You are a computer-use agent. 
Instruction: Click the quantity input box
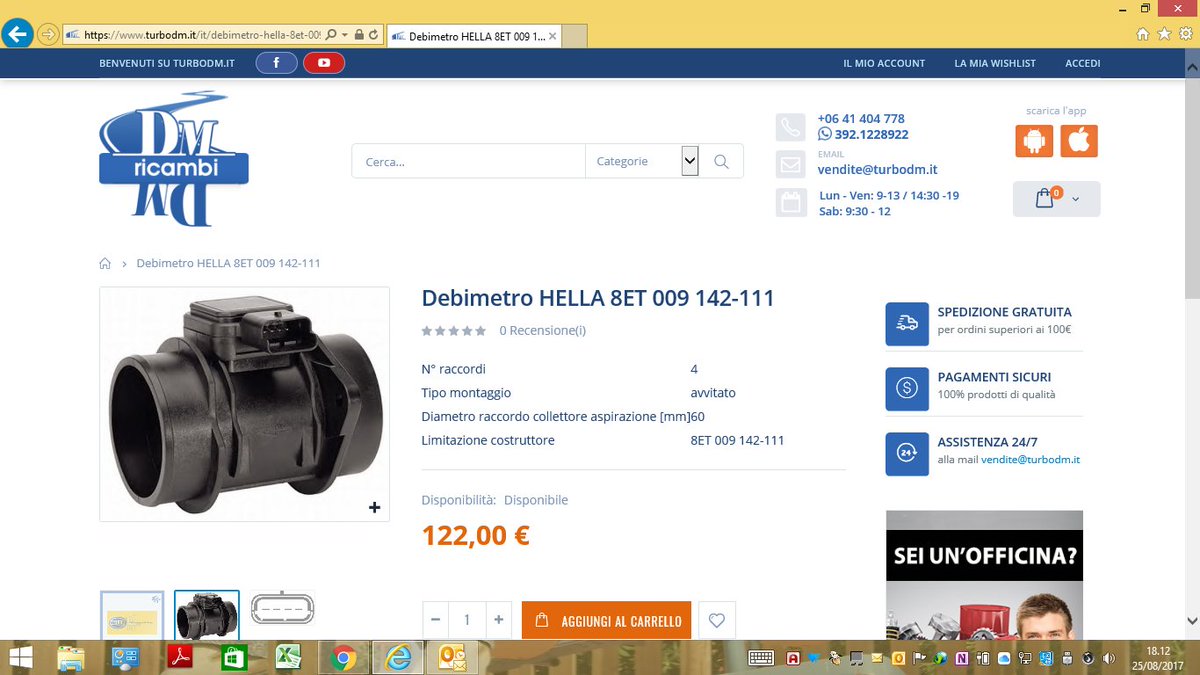[x=467, y=620]
